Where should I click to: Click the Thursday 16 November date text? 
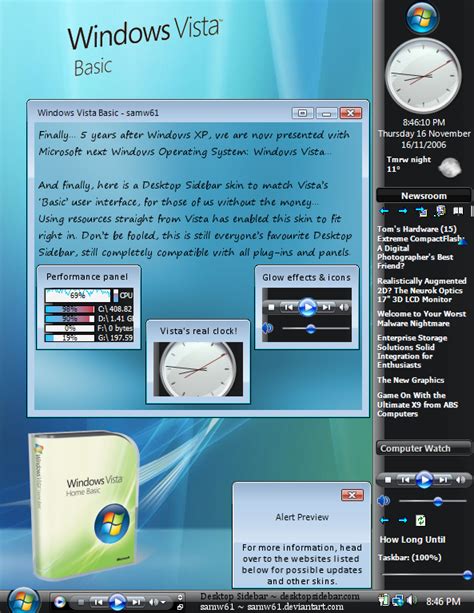click(x=424, y=134)
